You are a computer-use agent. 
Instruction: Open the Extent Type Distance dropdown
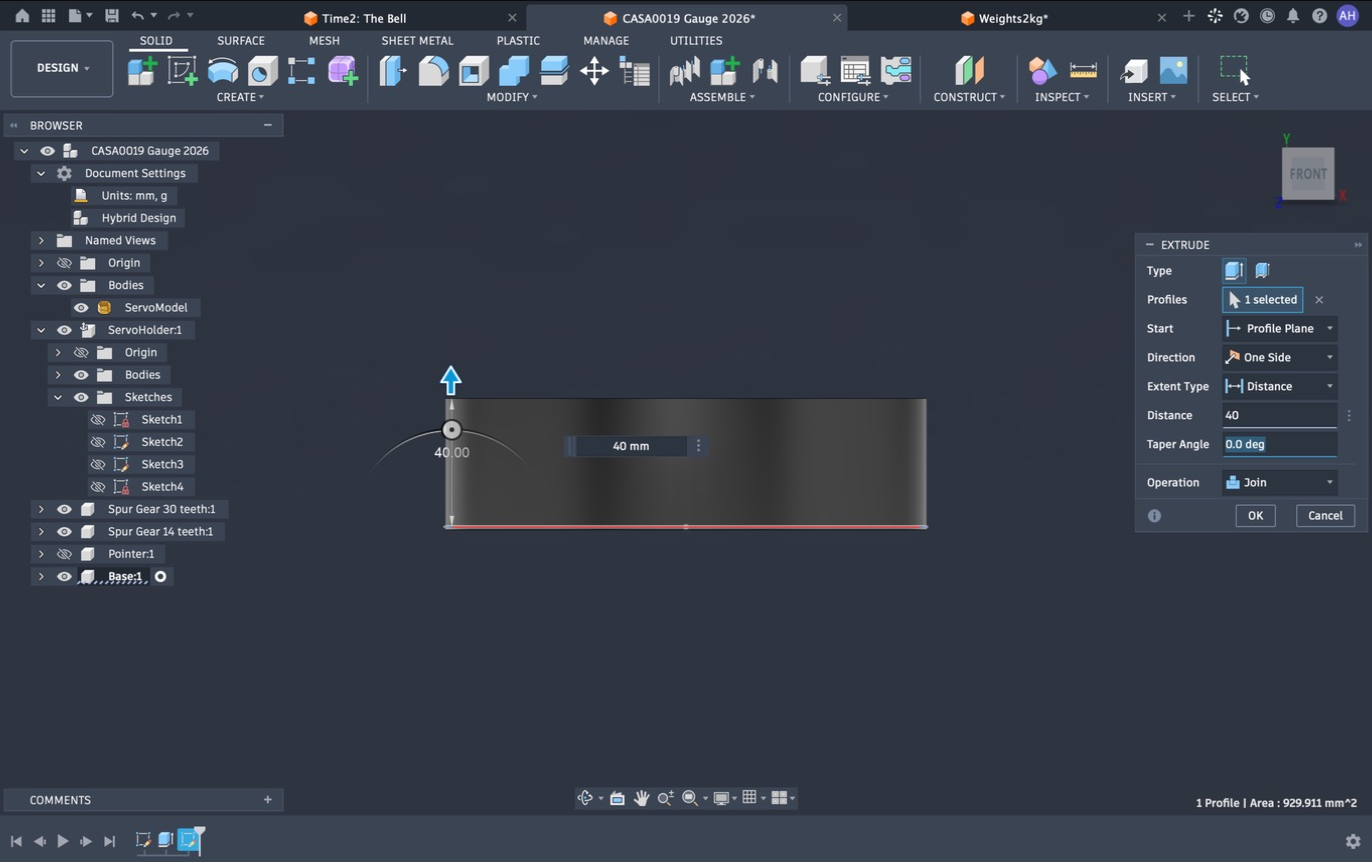tap(1280, 386)
